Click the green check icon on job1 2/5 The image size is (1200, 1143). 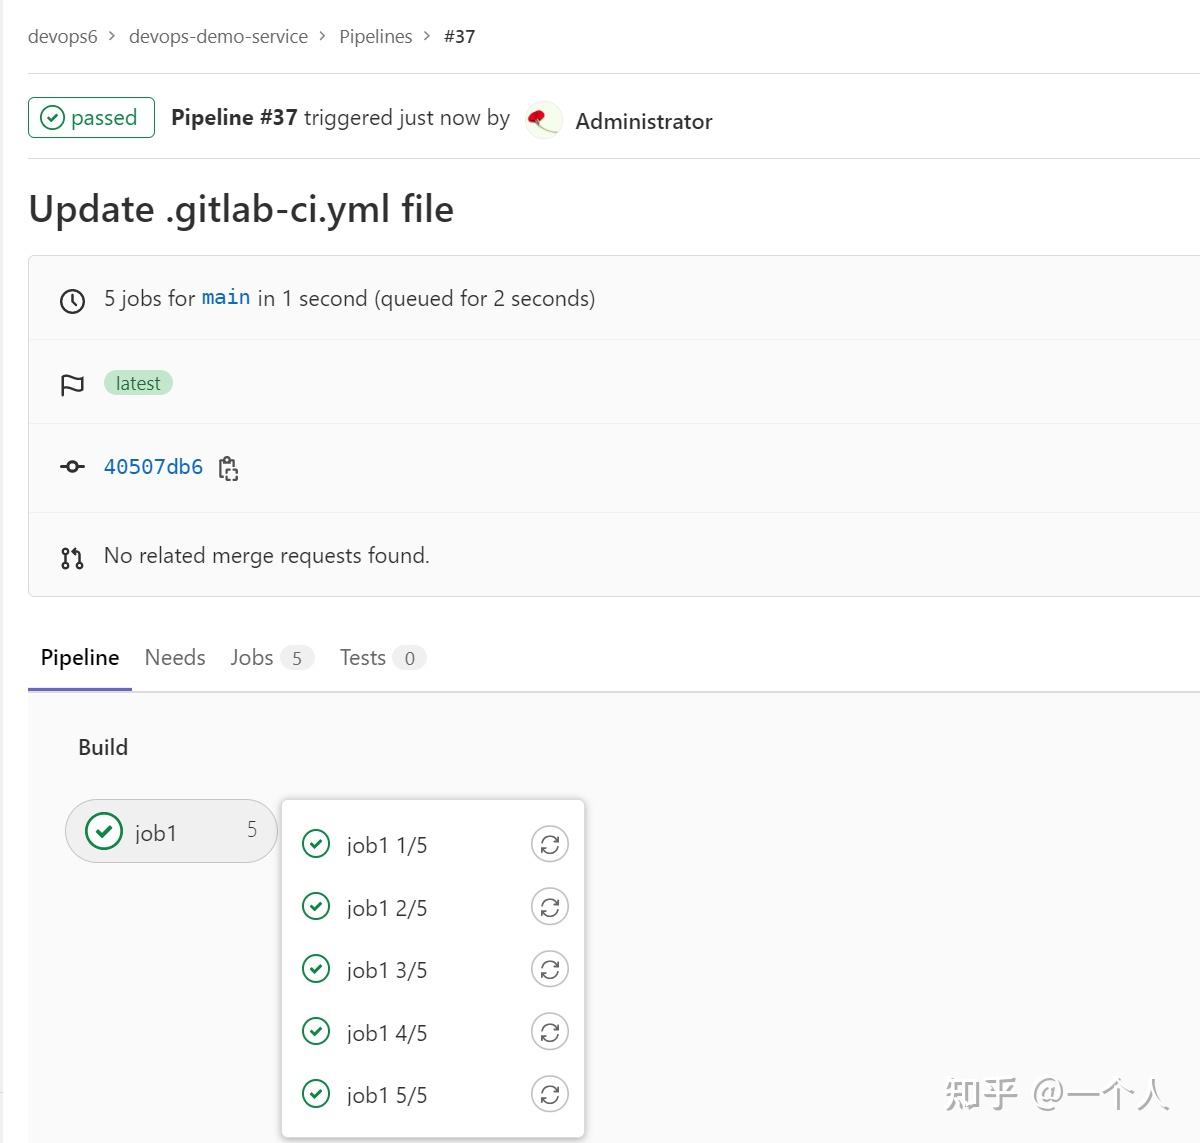click(316, 906)
